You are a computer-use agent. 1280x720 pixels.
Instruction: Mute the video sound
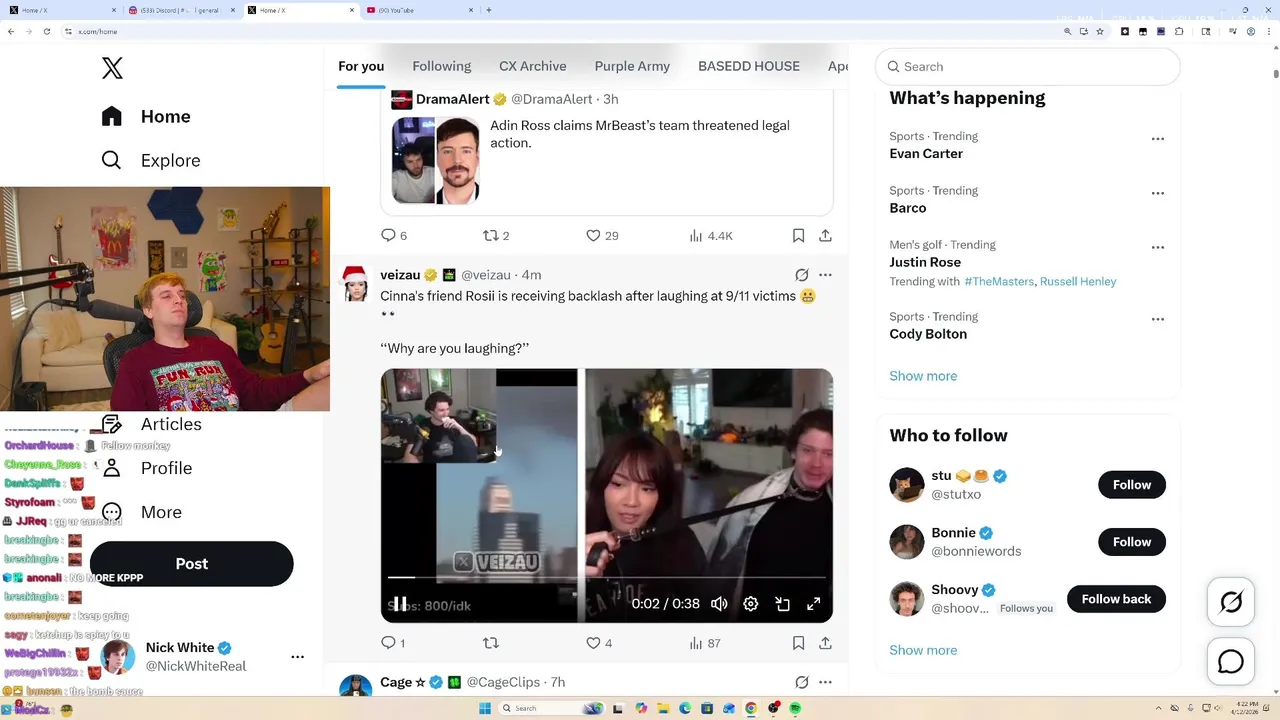719,604
